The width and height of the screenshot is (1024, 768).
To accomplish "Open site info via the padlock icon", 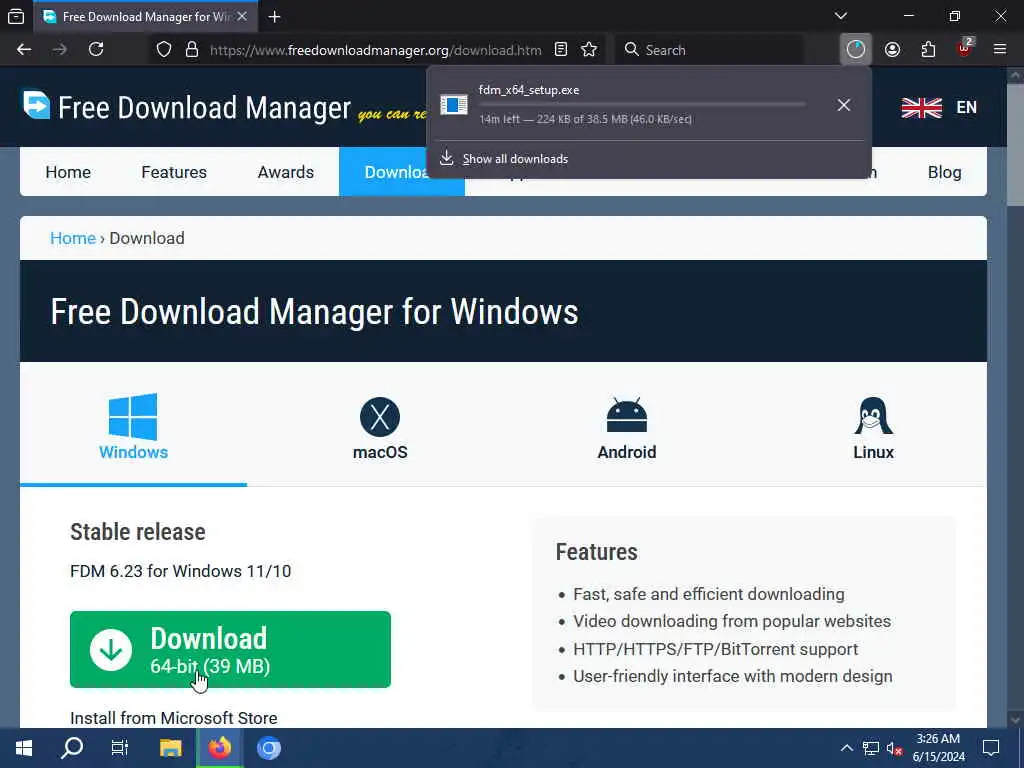I will coord(192,50).
